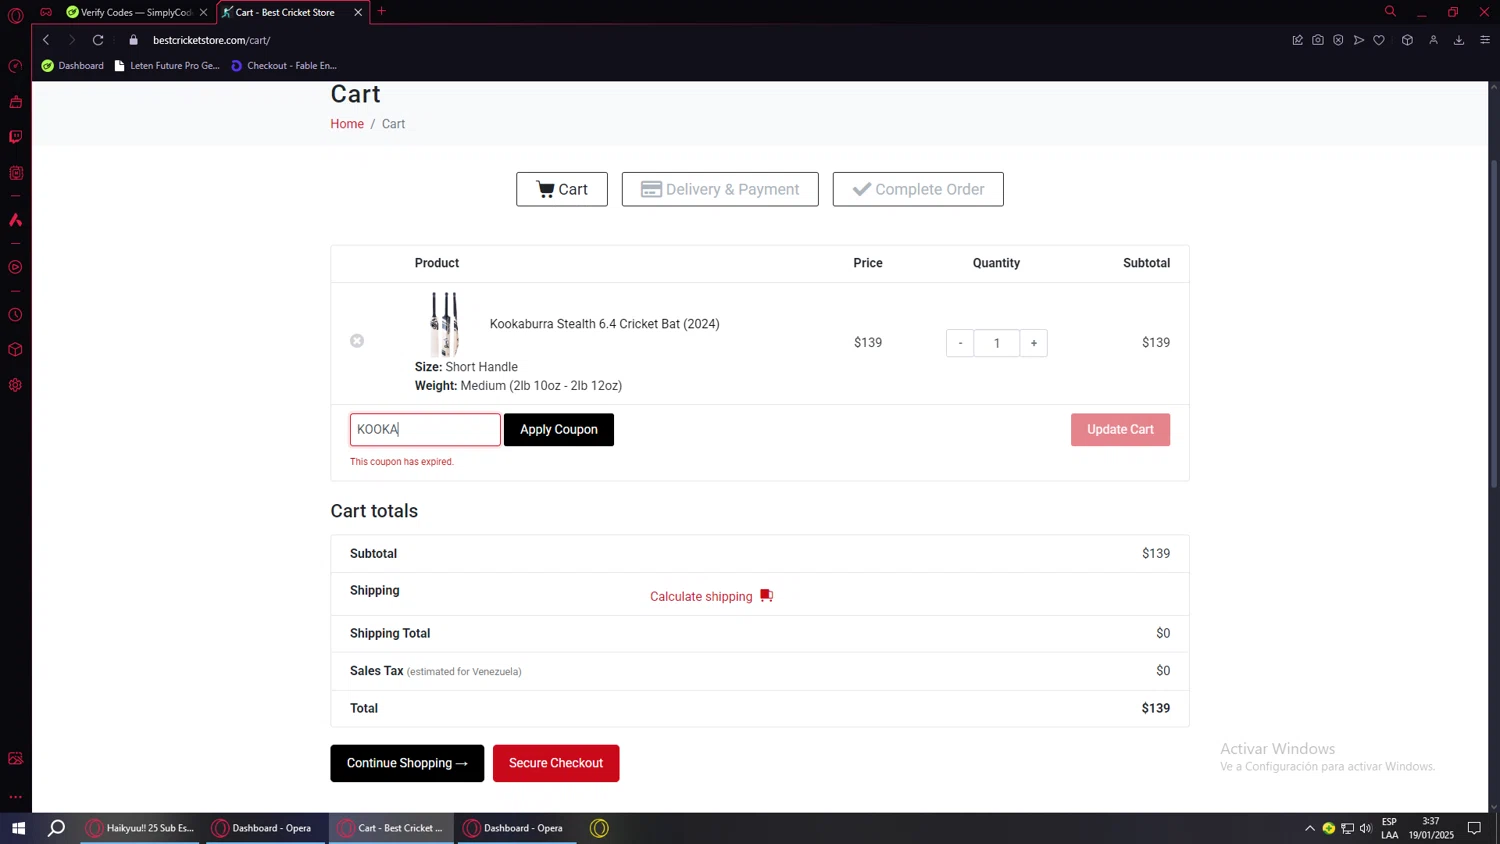
Task: Click the address bar URL
Action: [x=212, y=40]
